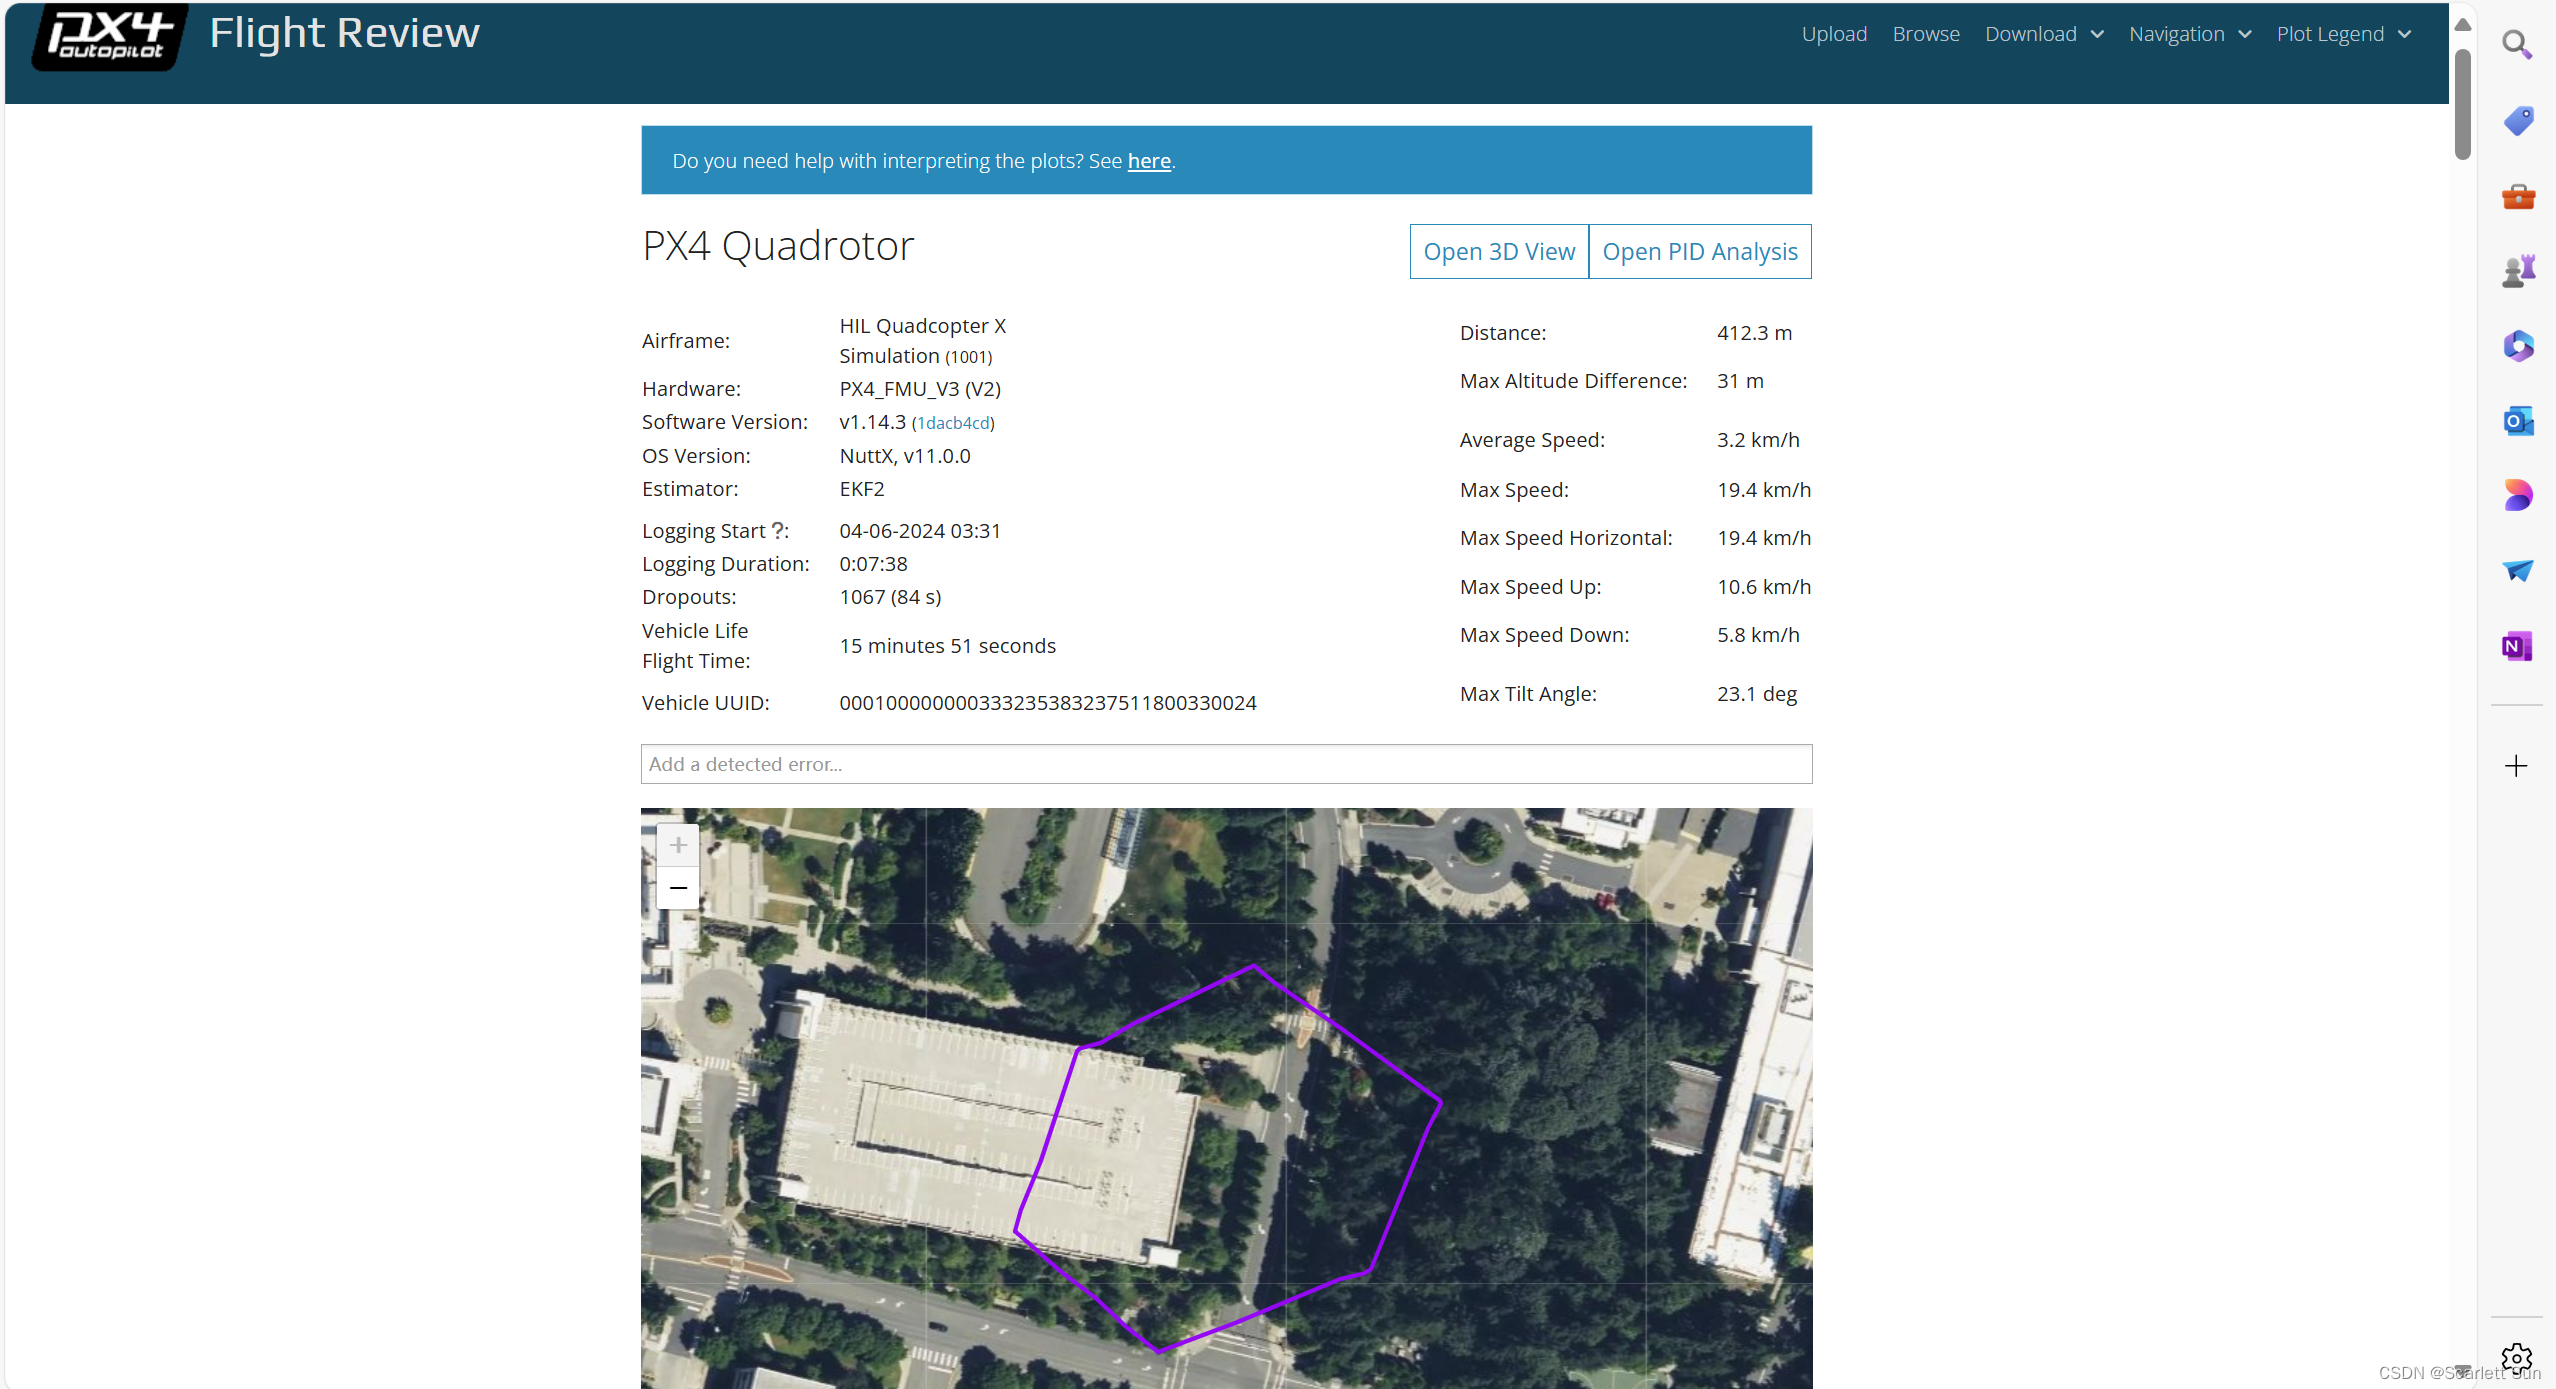This screenshot has width=2556, height=1389.
Task: Click the PX4 autopilot logo
Action: [x=110, y=37]
